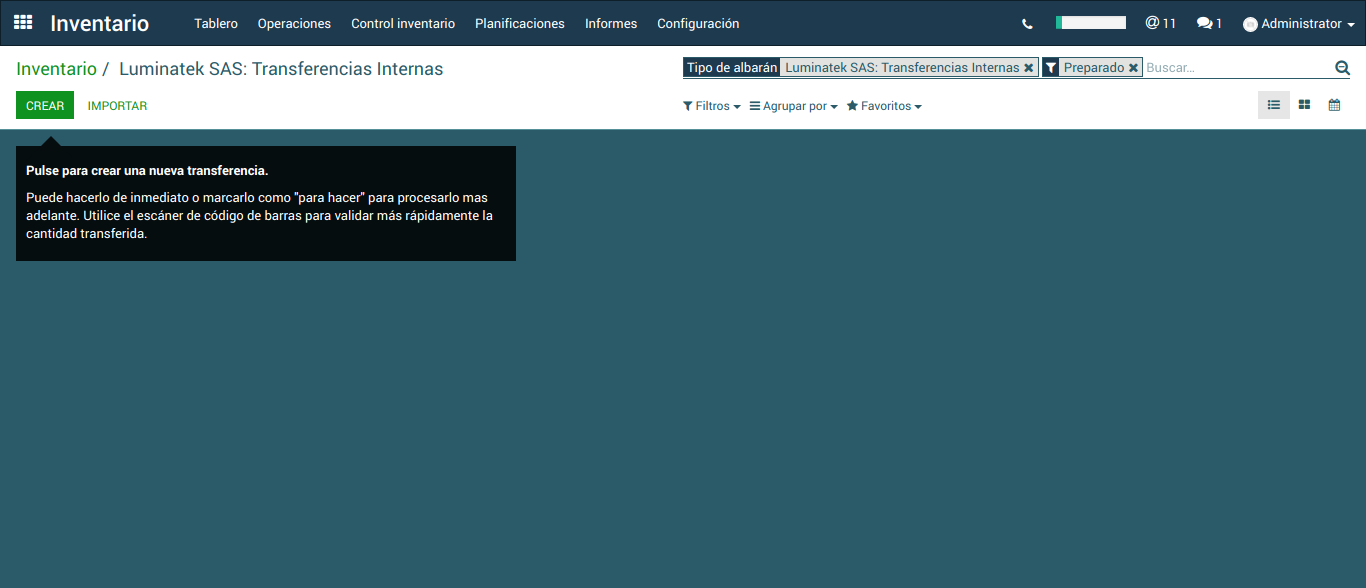Viewport: 1366px width, 588px height.
Task: Switch to list view
Action: 1273,105
